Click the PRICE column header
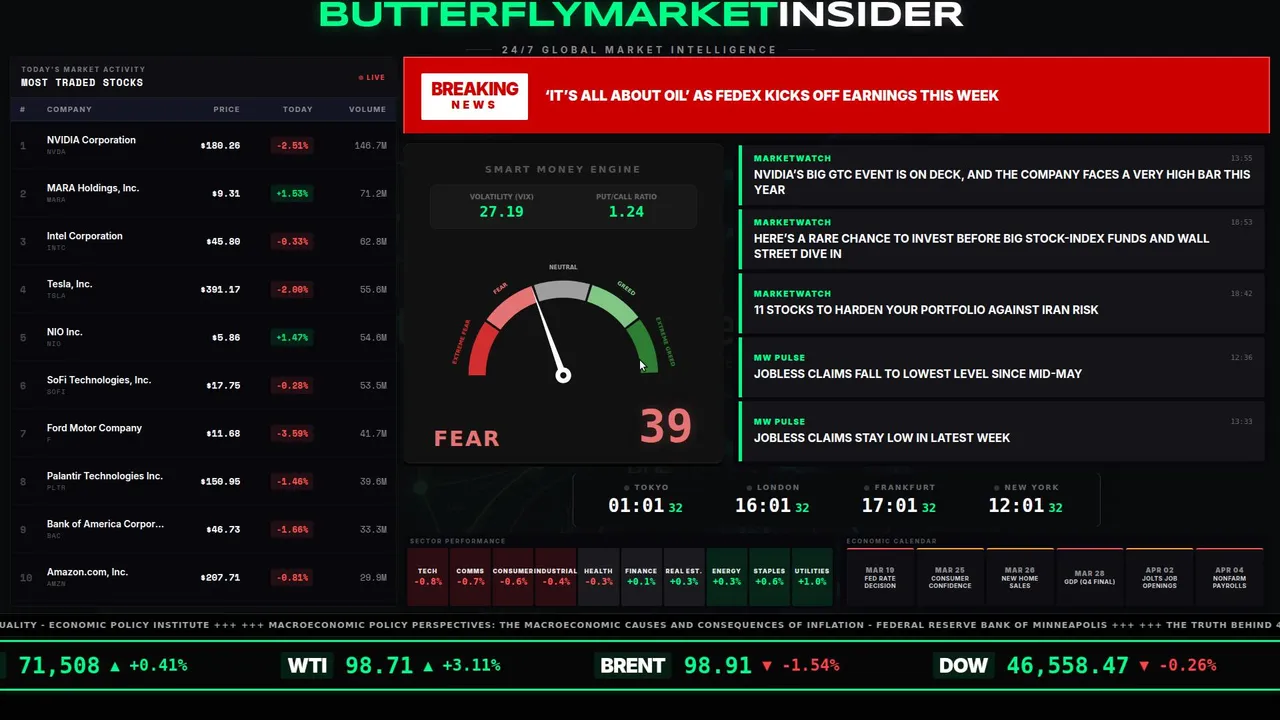This screenshot has width=1280, height=720. [x=226, y=109]
